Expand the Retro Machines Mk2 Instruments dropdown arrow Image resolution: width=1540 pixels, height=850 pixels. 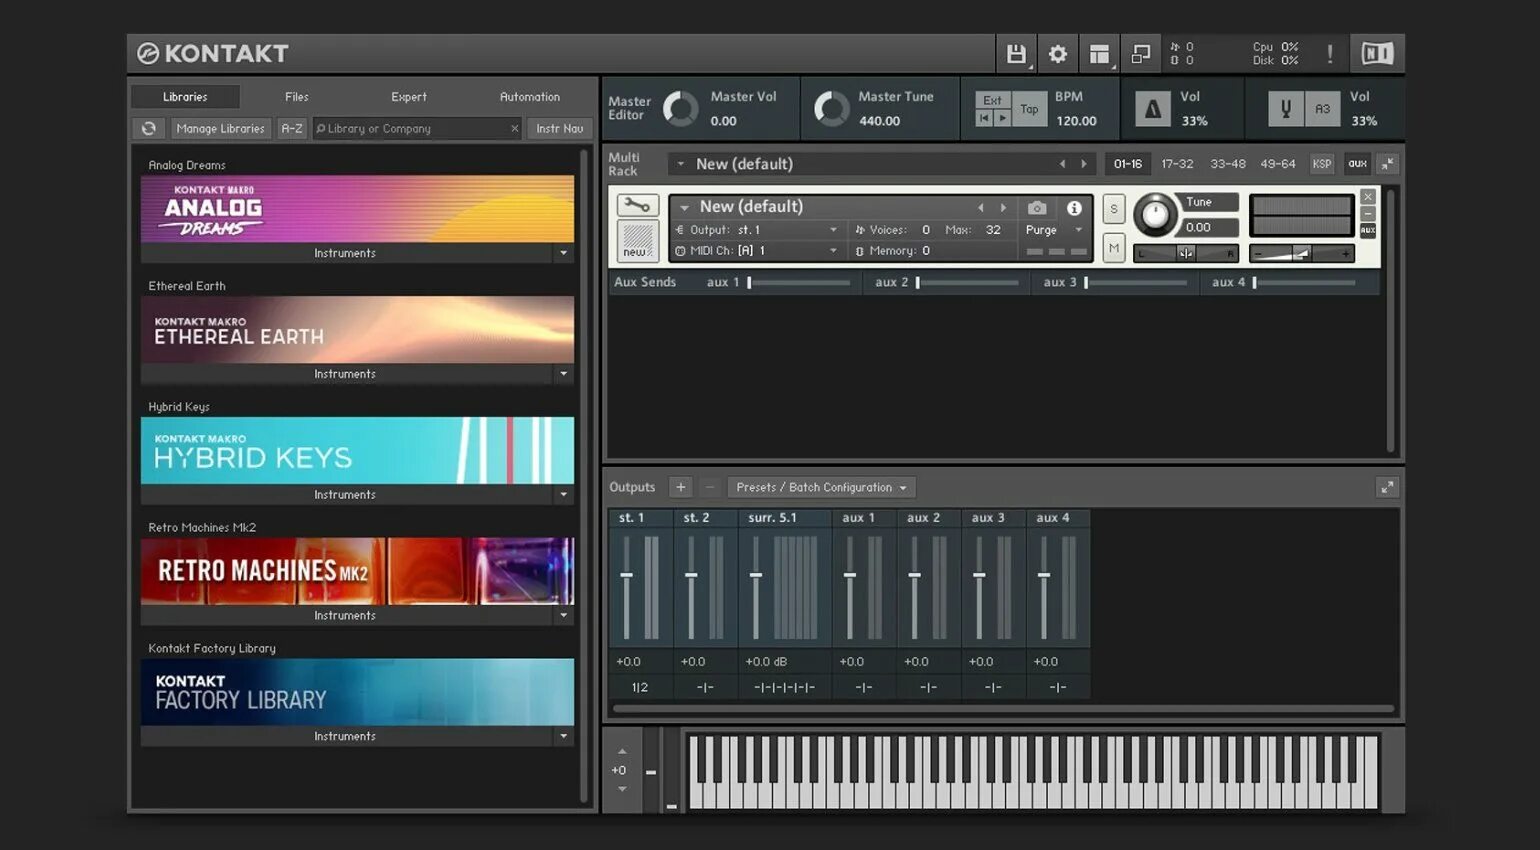click(x=564, y=616)
